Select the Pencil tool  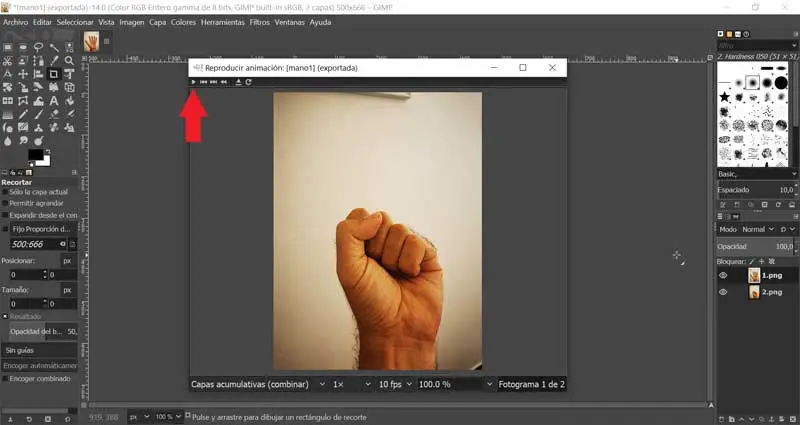point(23,114)
